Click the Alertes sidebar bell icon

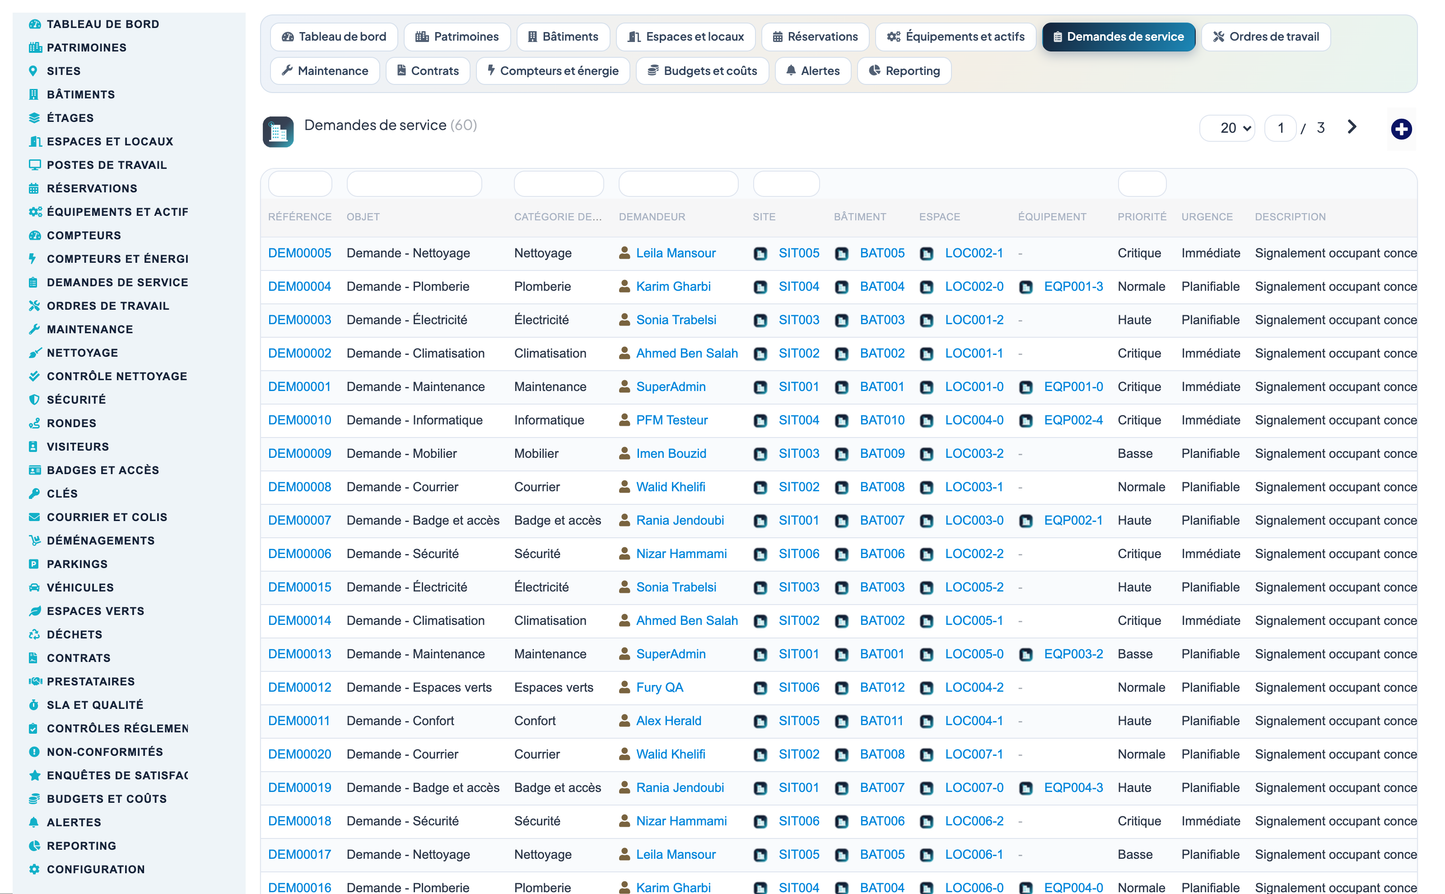(35, 823)
